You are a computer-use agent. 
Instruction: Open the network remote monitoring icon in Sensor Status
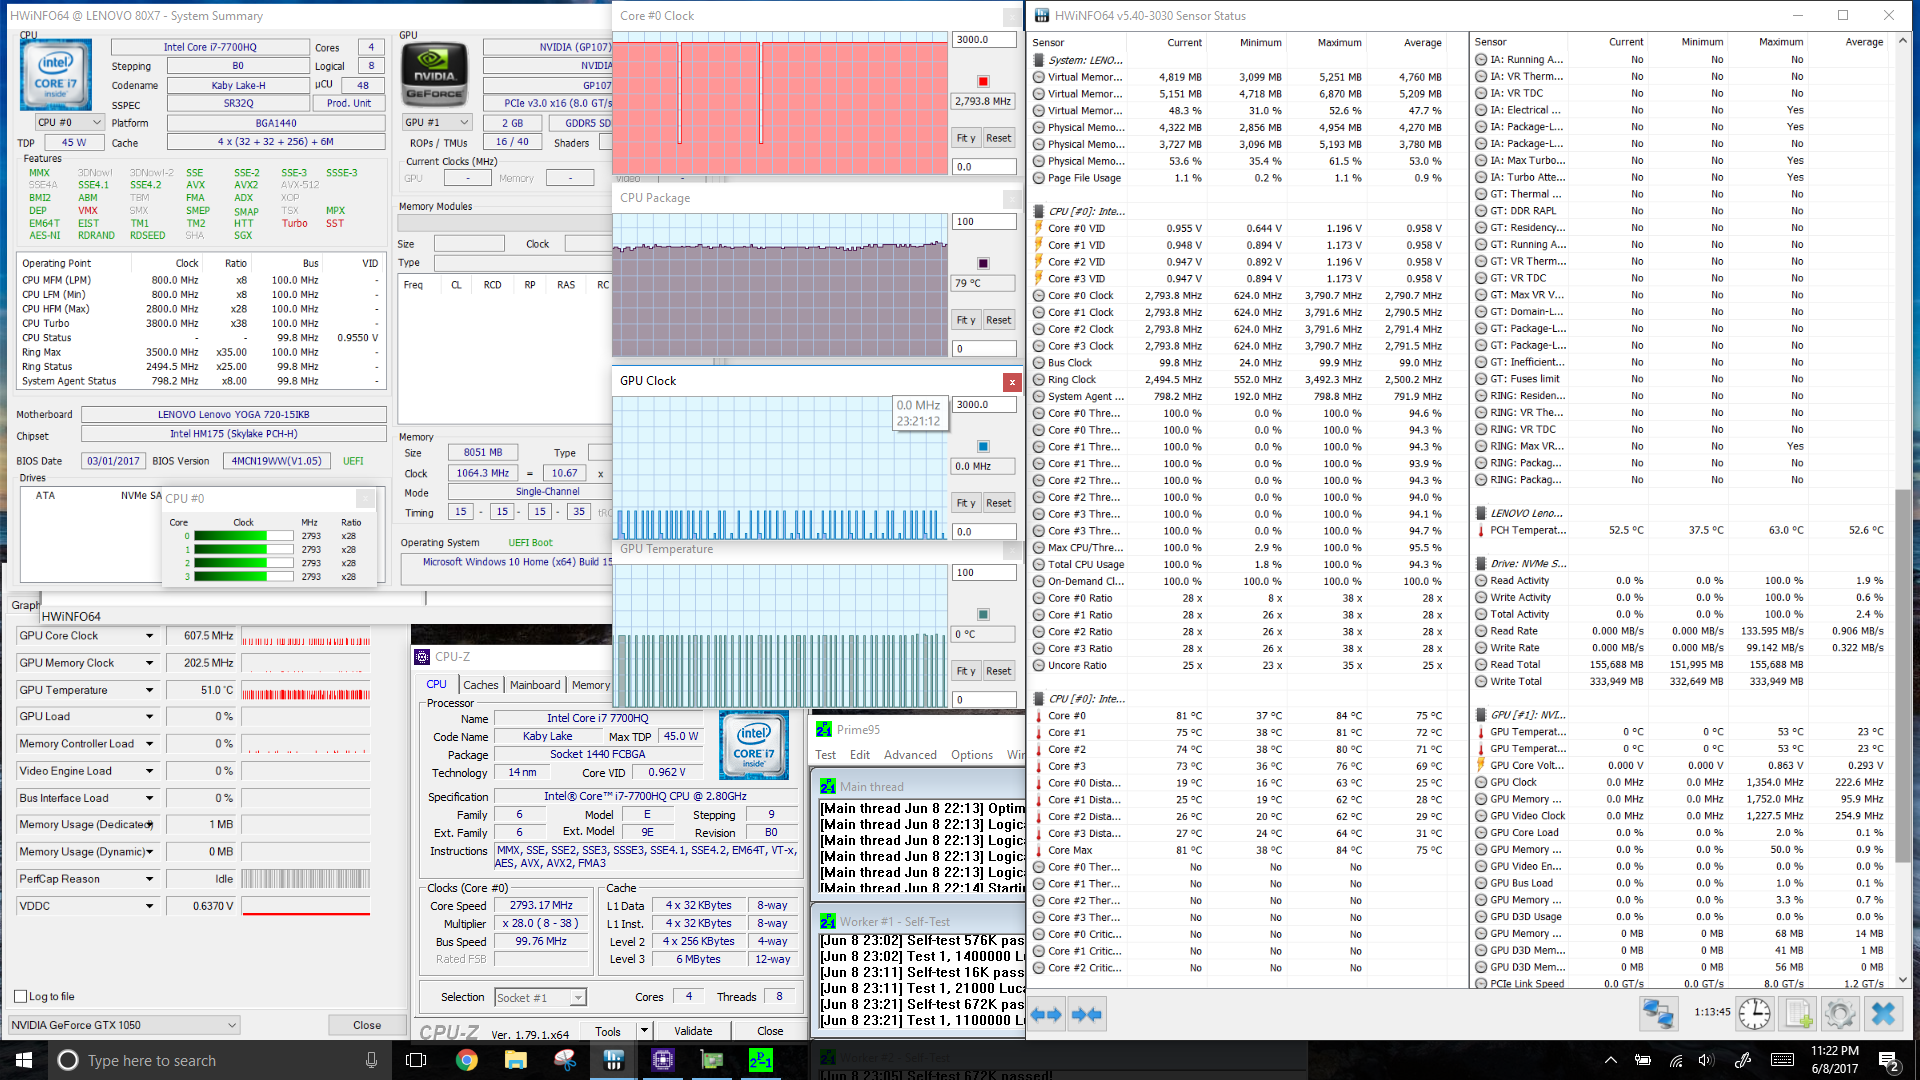coord(1658,1014)
